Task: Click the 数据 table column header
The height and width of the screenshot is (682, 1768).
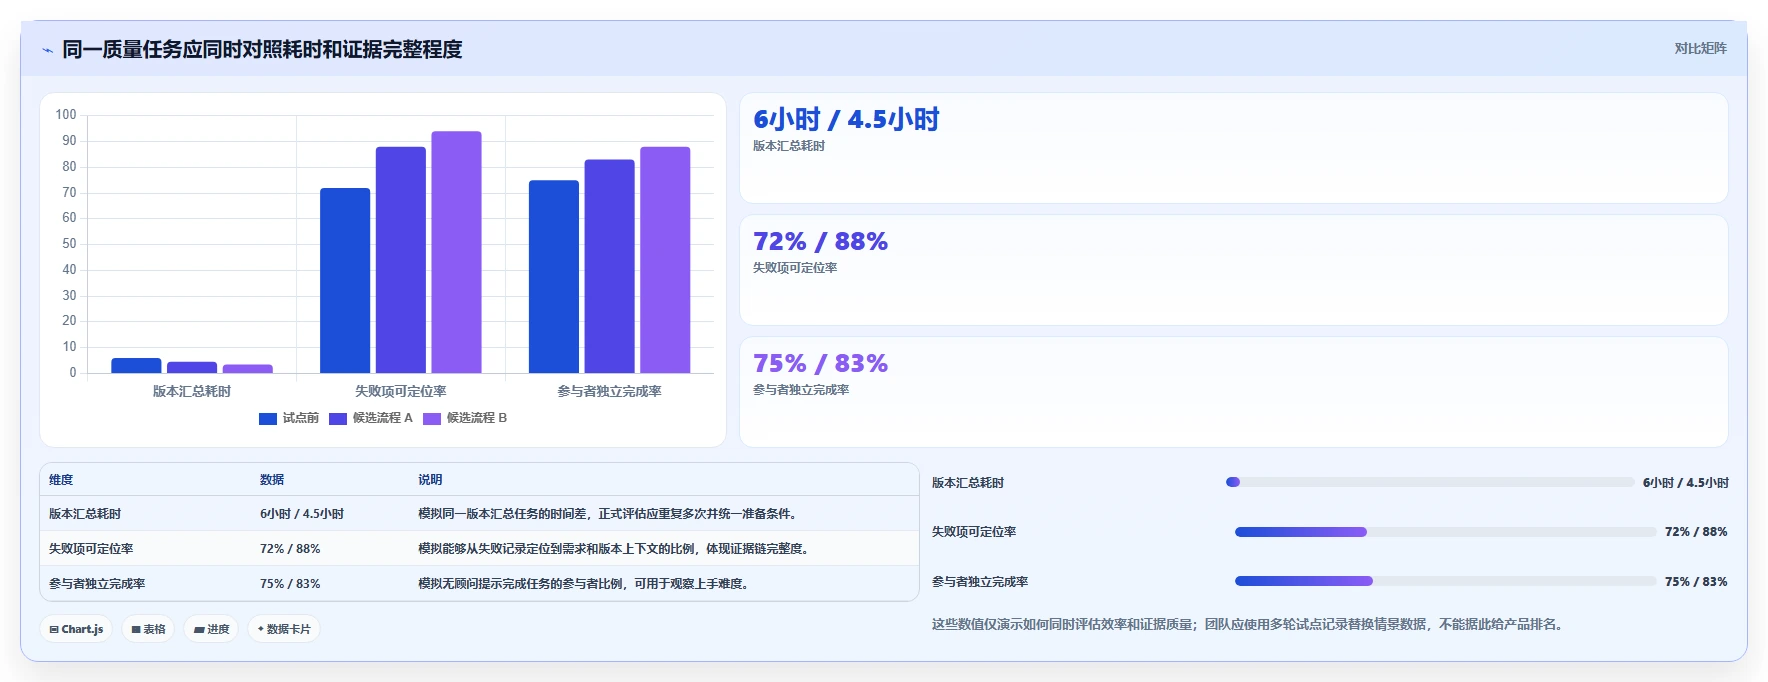Action: coord(272,480)
